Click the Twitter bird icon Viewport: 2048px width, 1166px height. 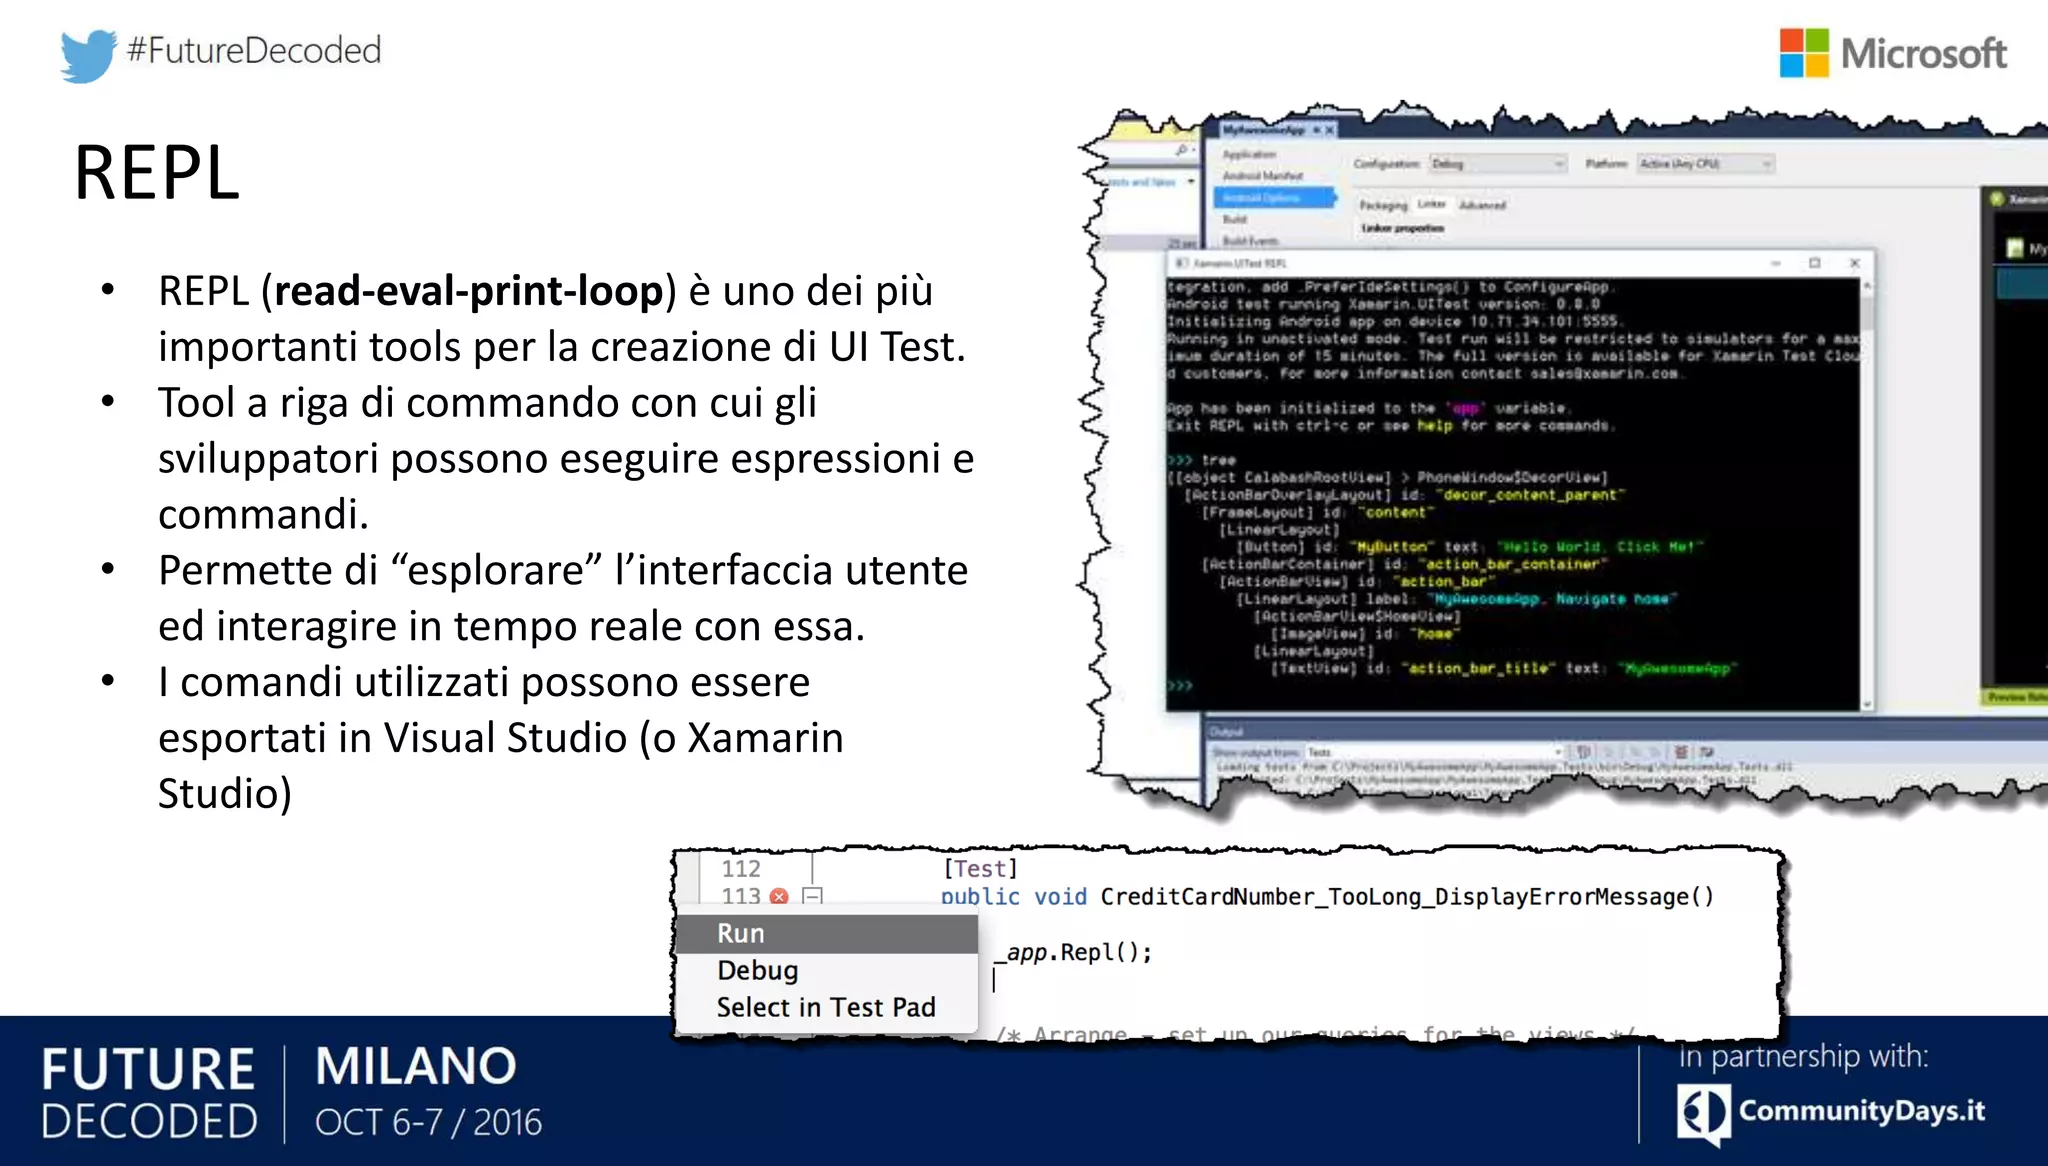tap(88, 54)
